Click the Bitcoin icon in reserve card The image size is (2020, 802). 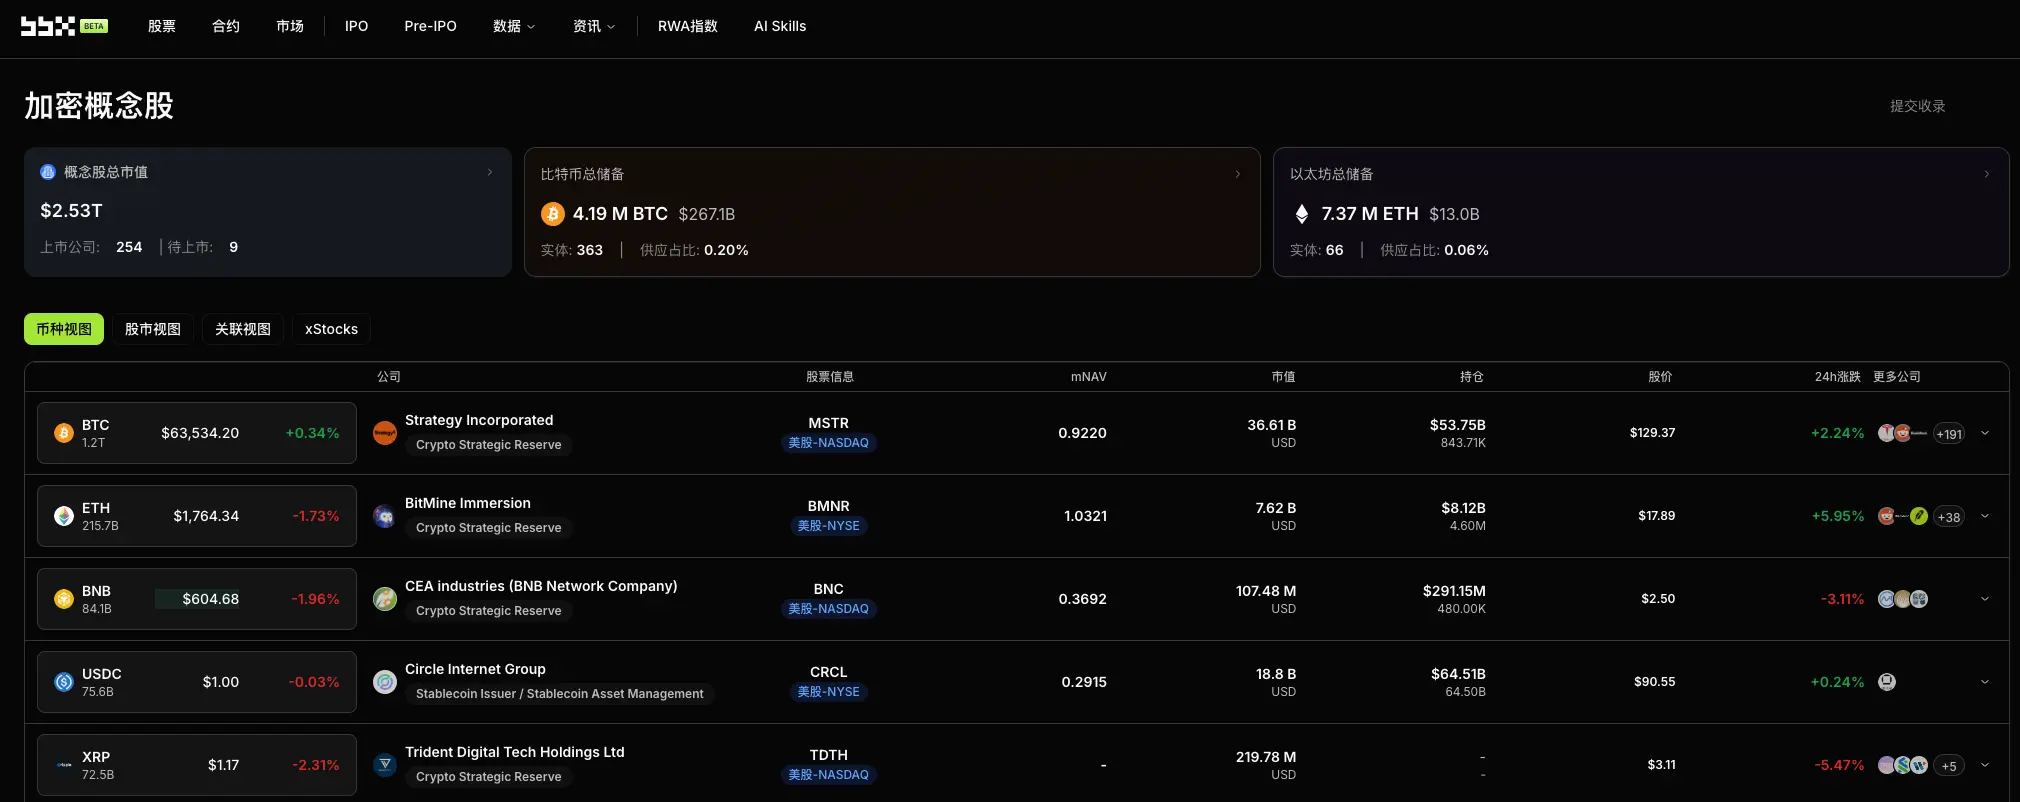coord(553,214)
